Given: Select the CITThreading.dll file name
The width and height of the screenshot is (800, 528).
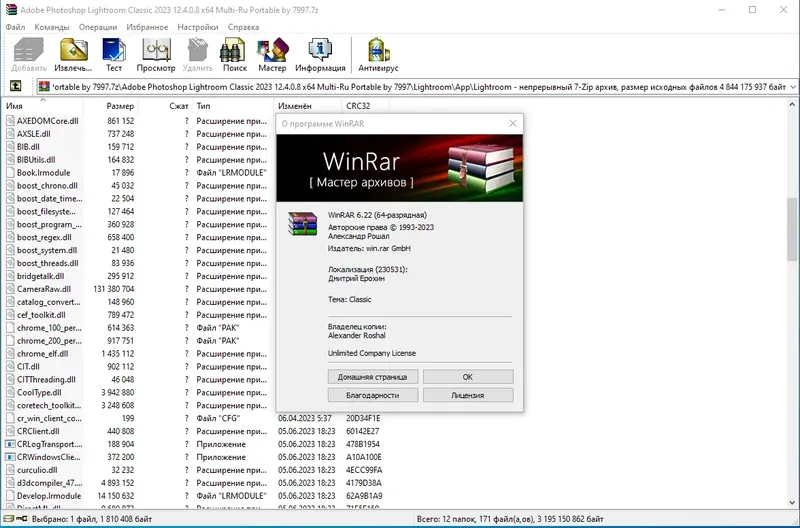Looking at the screenshot, I should (46, 380).
